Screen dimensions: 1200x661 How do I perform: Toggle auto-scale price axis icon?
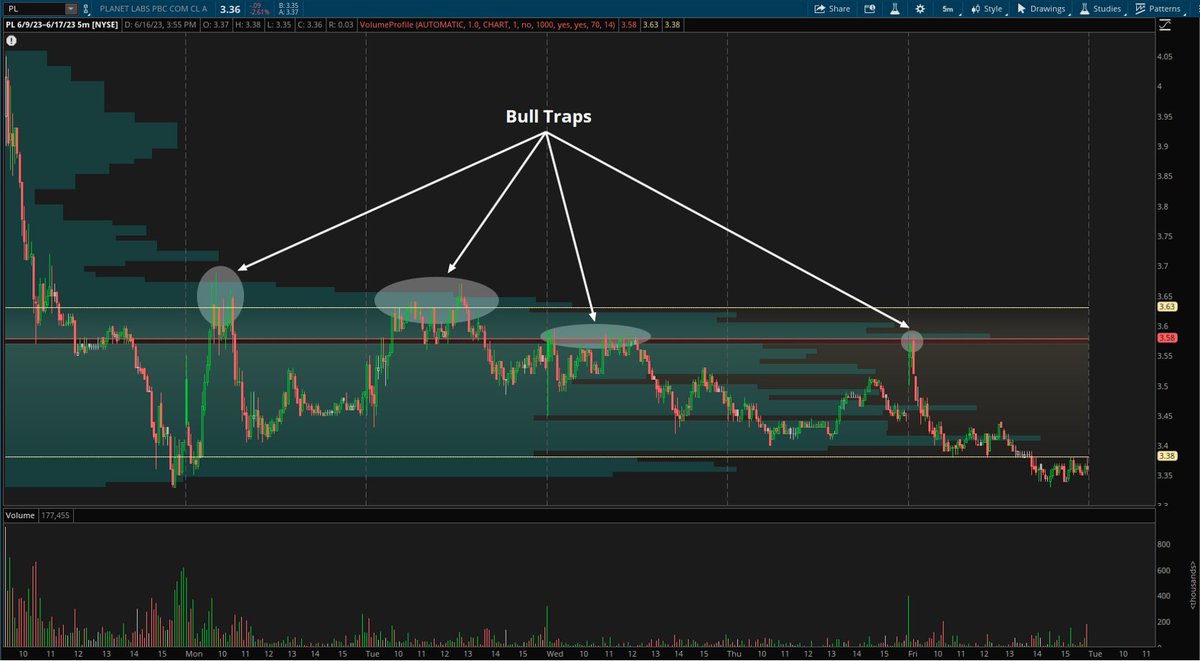point(1165,27)
